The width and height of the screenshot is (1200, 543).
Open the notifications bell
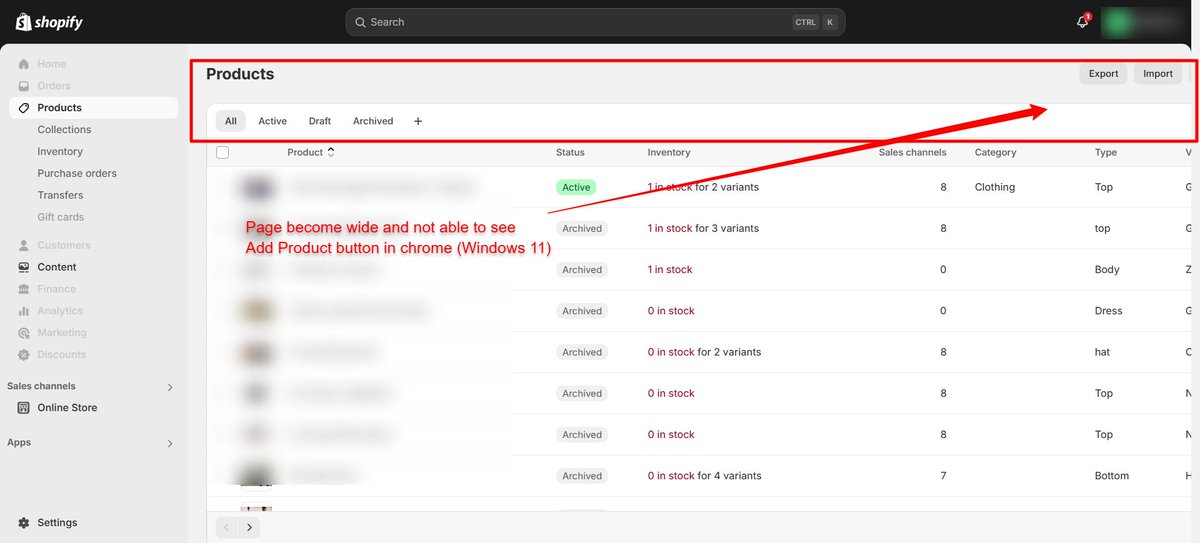[1082, 22]
